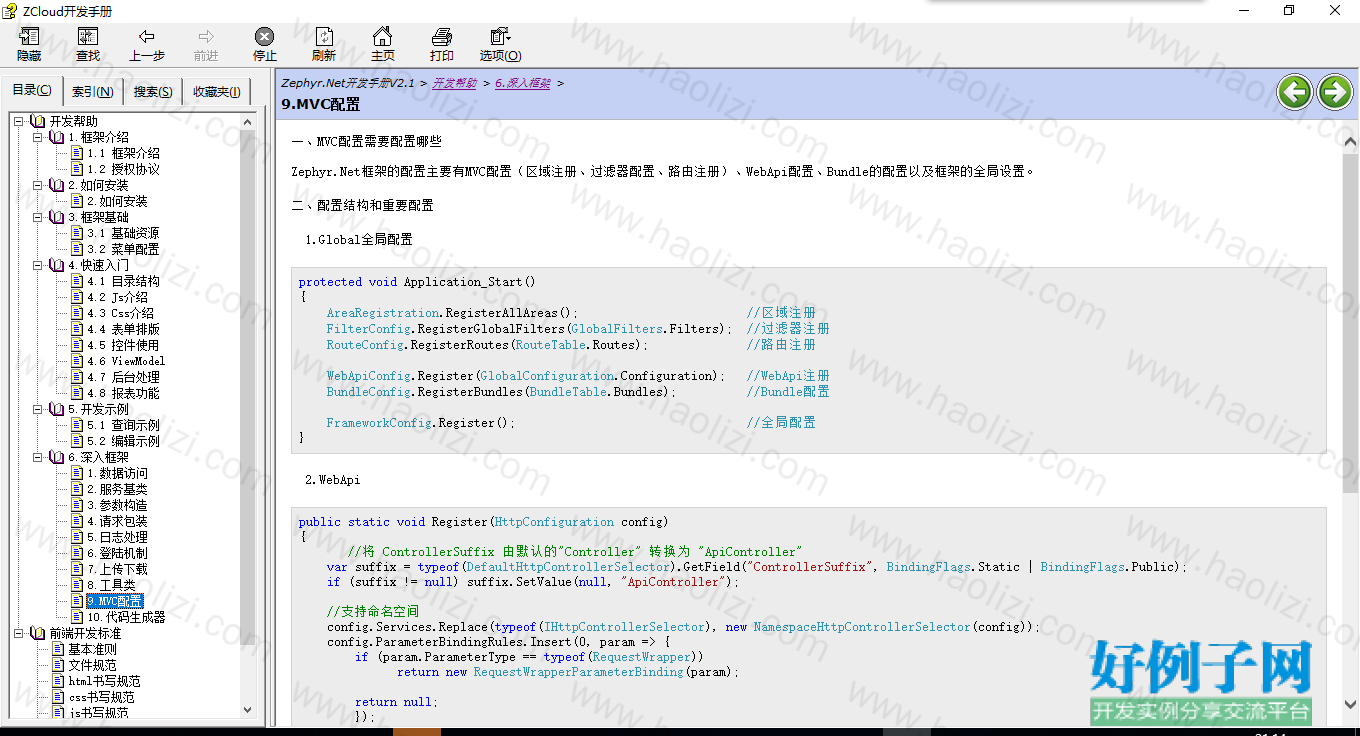Select 4.4 表单排版 in the tree

point(123,329)
